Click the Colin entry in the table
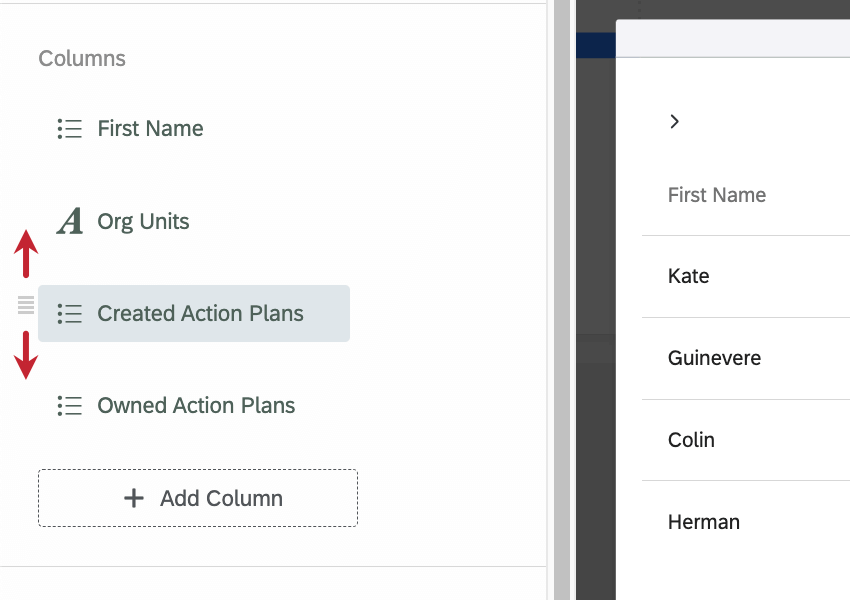 [691, 440]
